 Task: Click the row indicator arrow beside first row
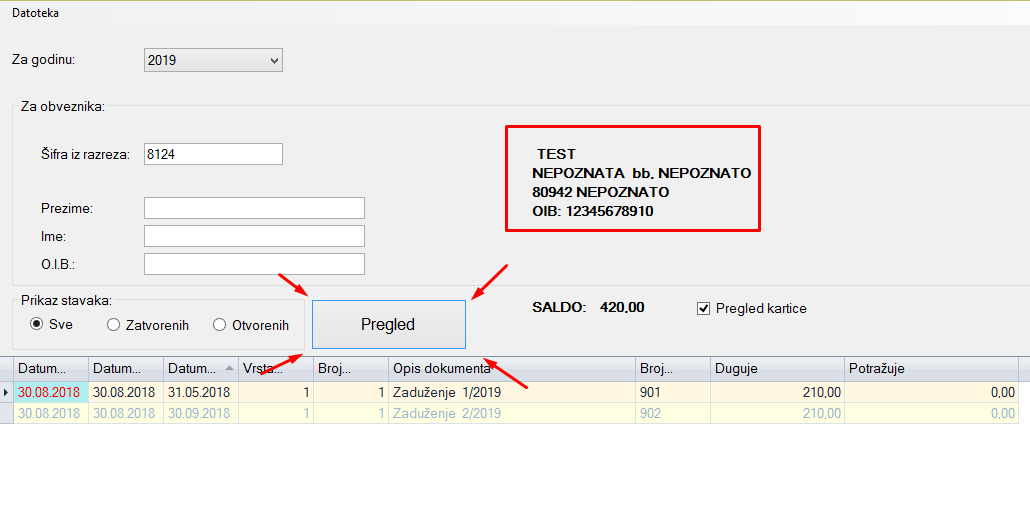7,393
